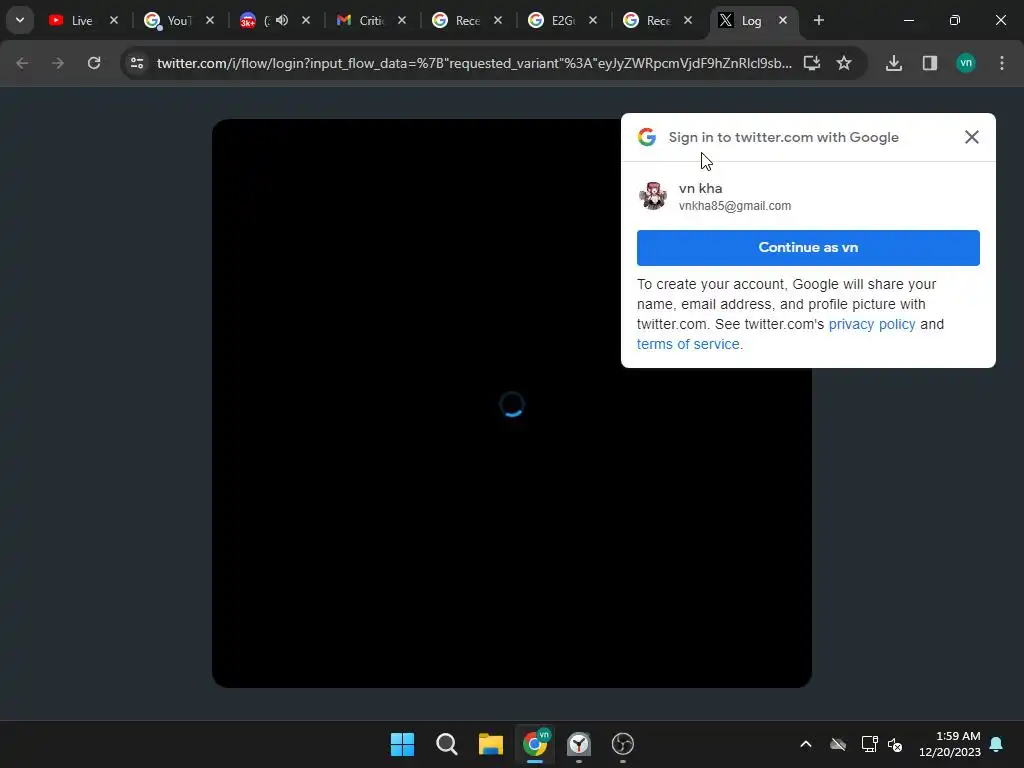1024x768 pixels.
Task: Click the Chrome taskbar icon
Action: (x=535, y=744)
